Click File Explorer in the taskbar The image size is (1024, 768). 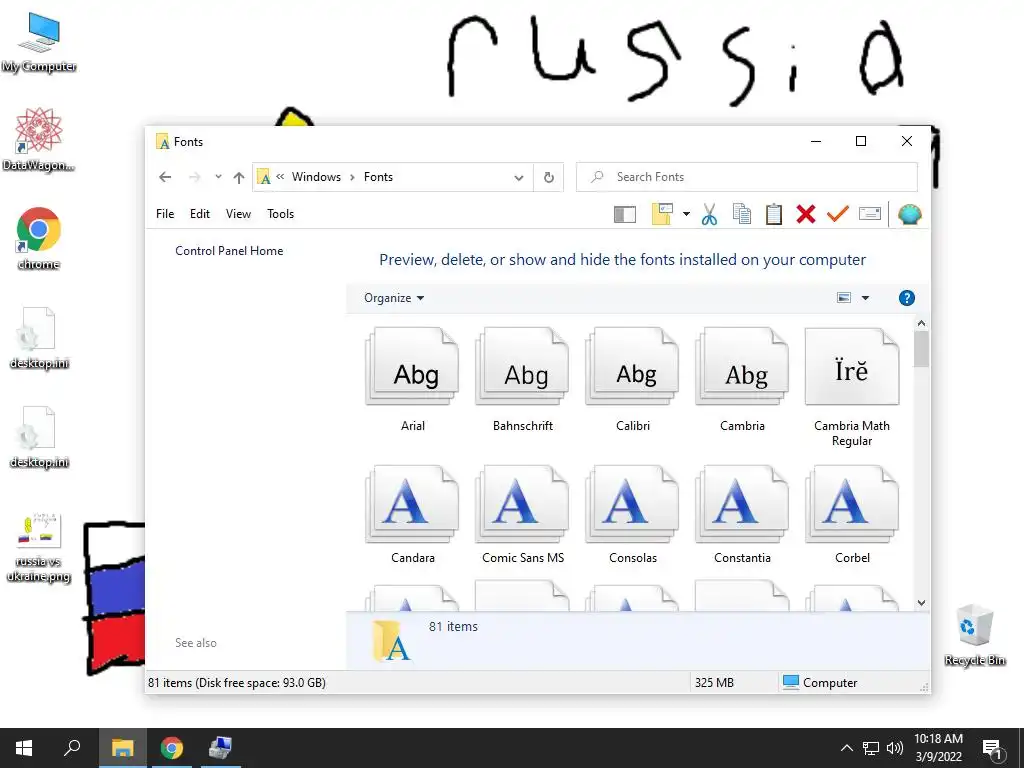pyautogui.click(x=122, y=748)
